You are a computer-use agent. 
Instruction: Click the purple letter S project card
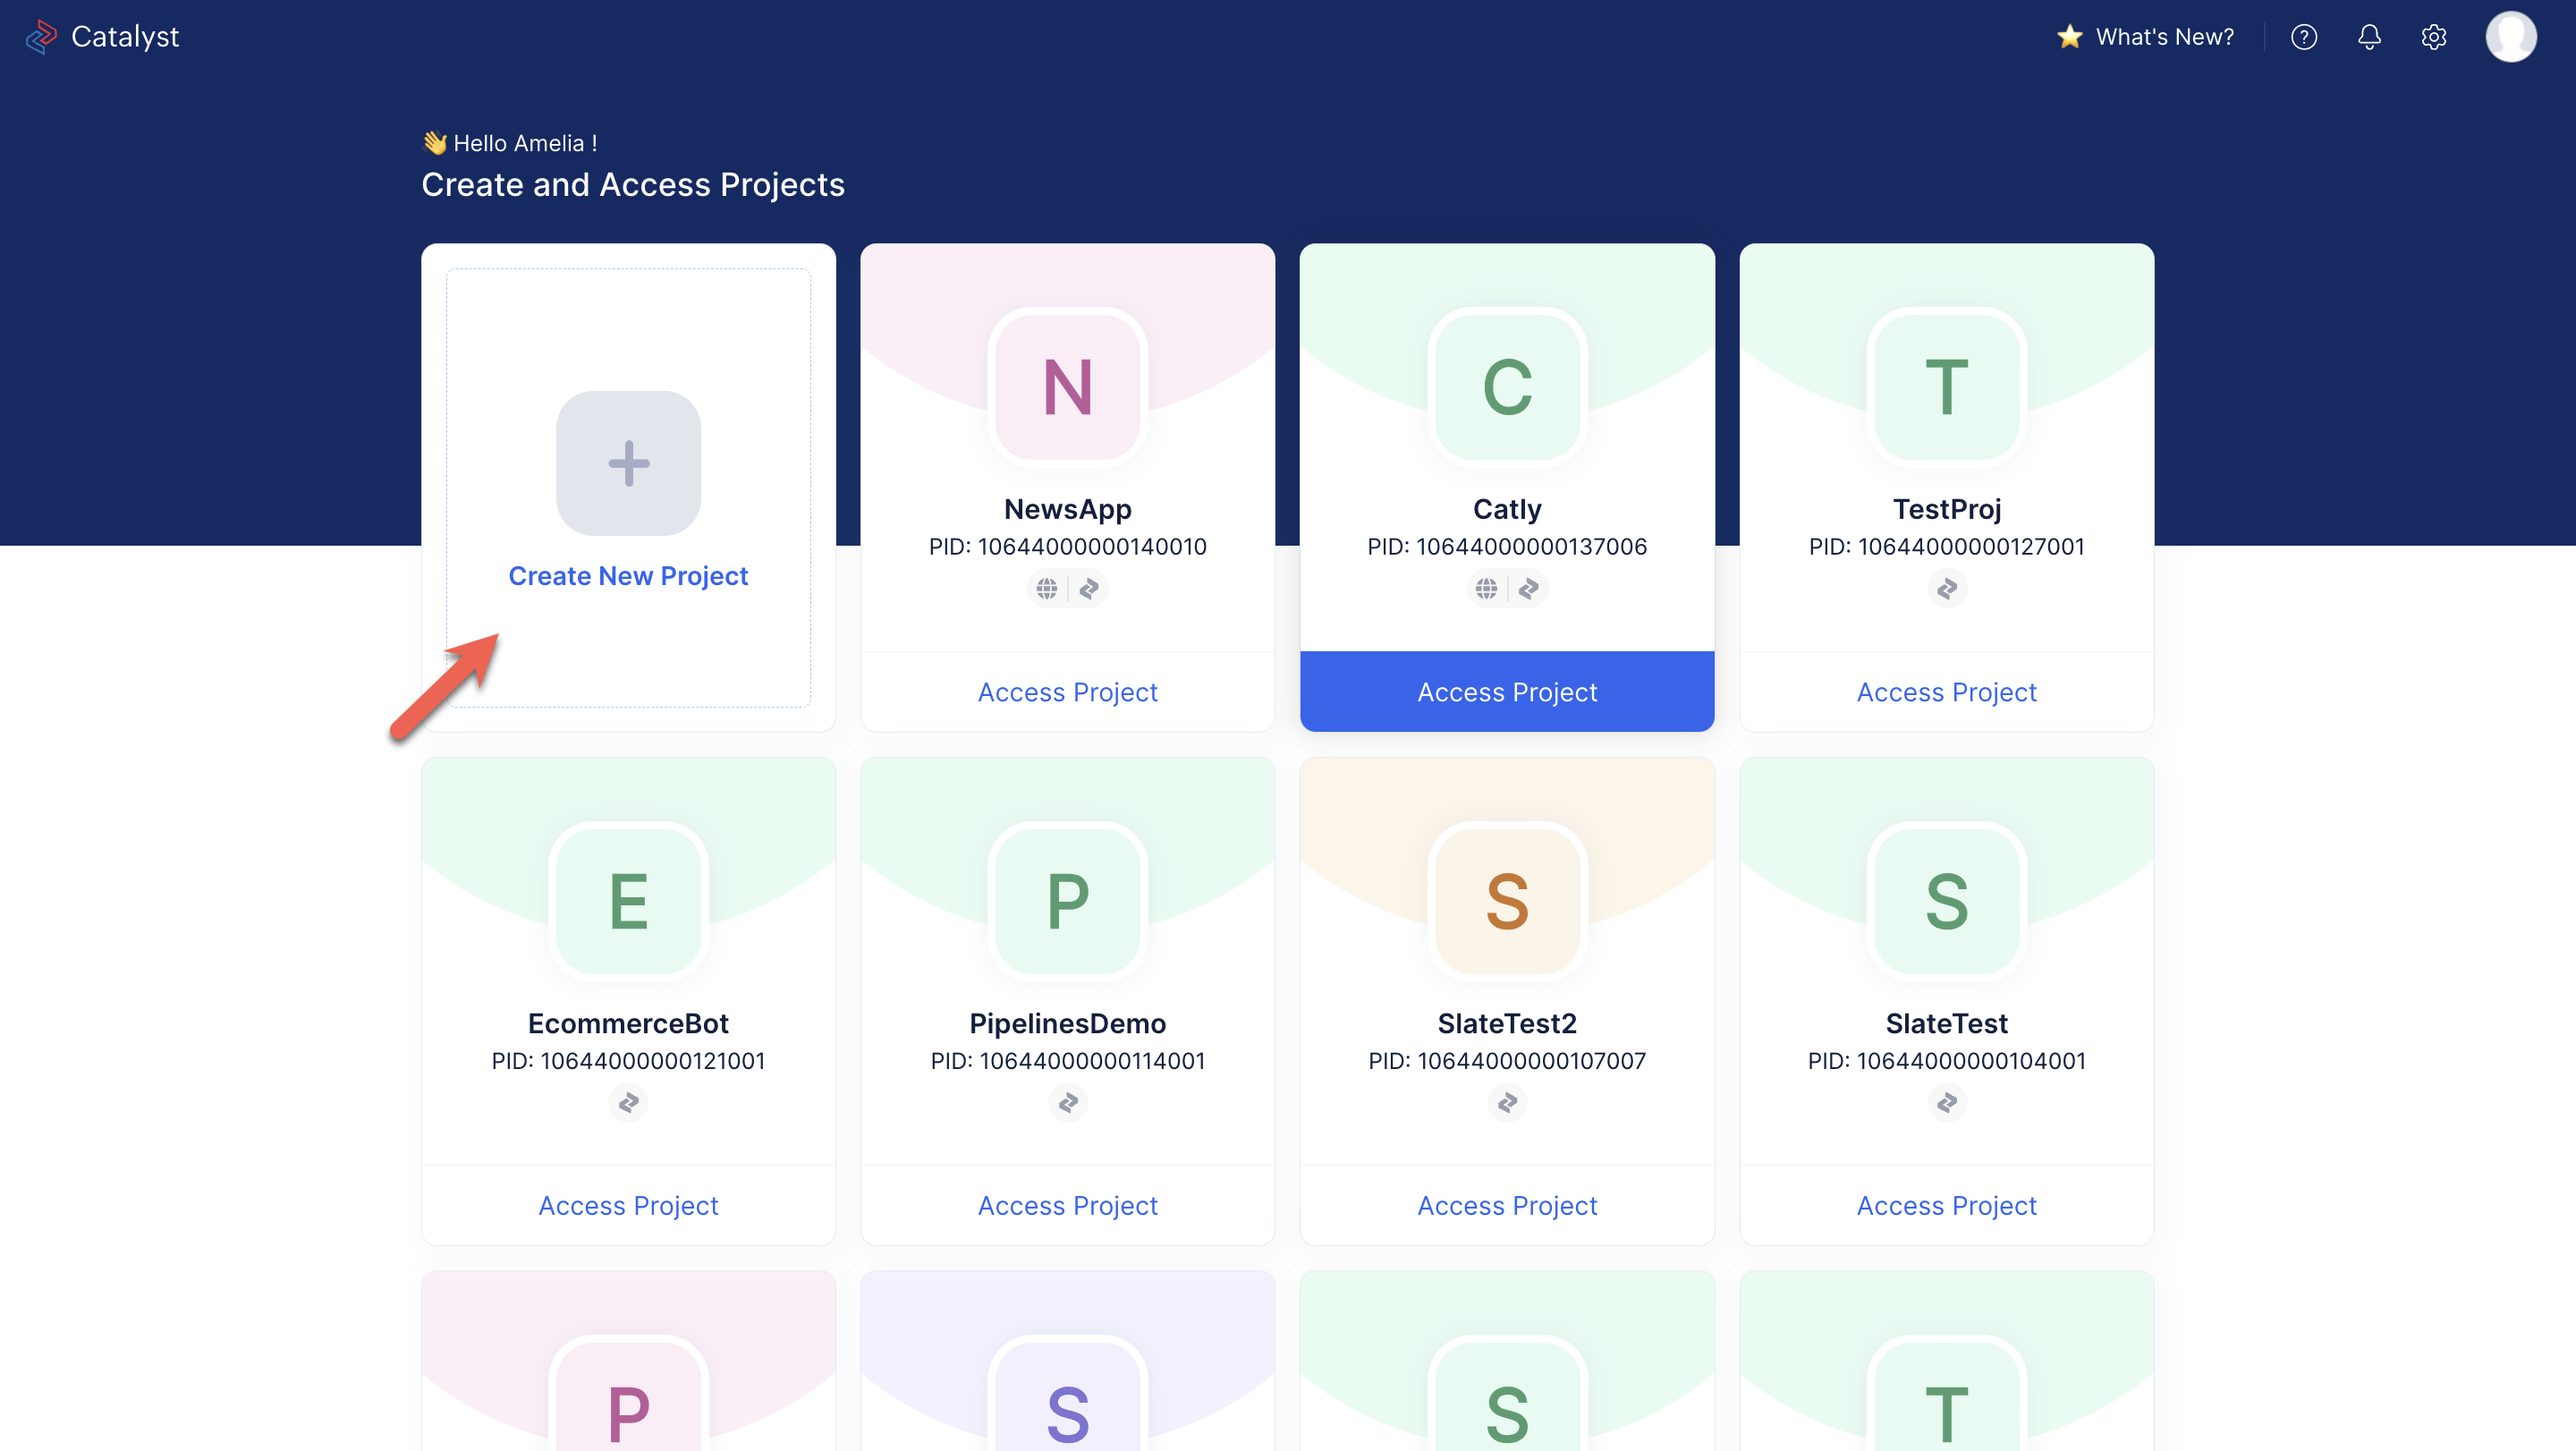click(x=1068, y=1361)
